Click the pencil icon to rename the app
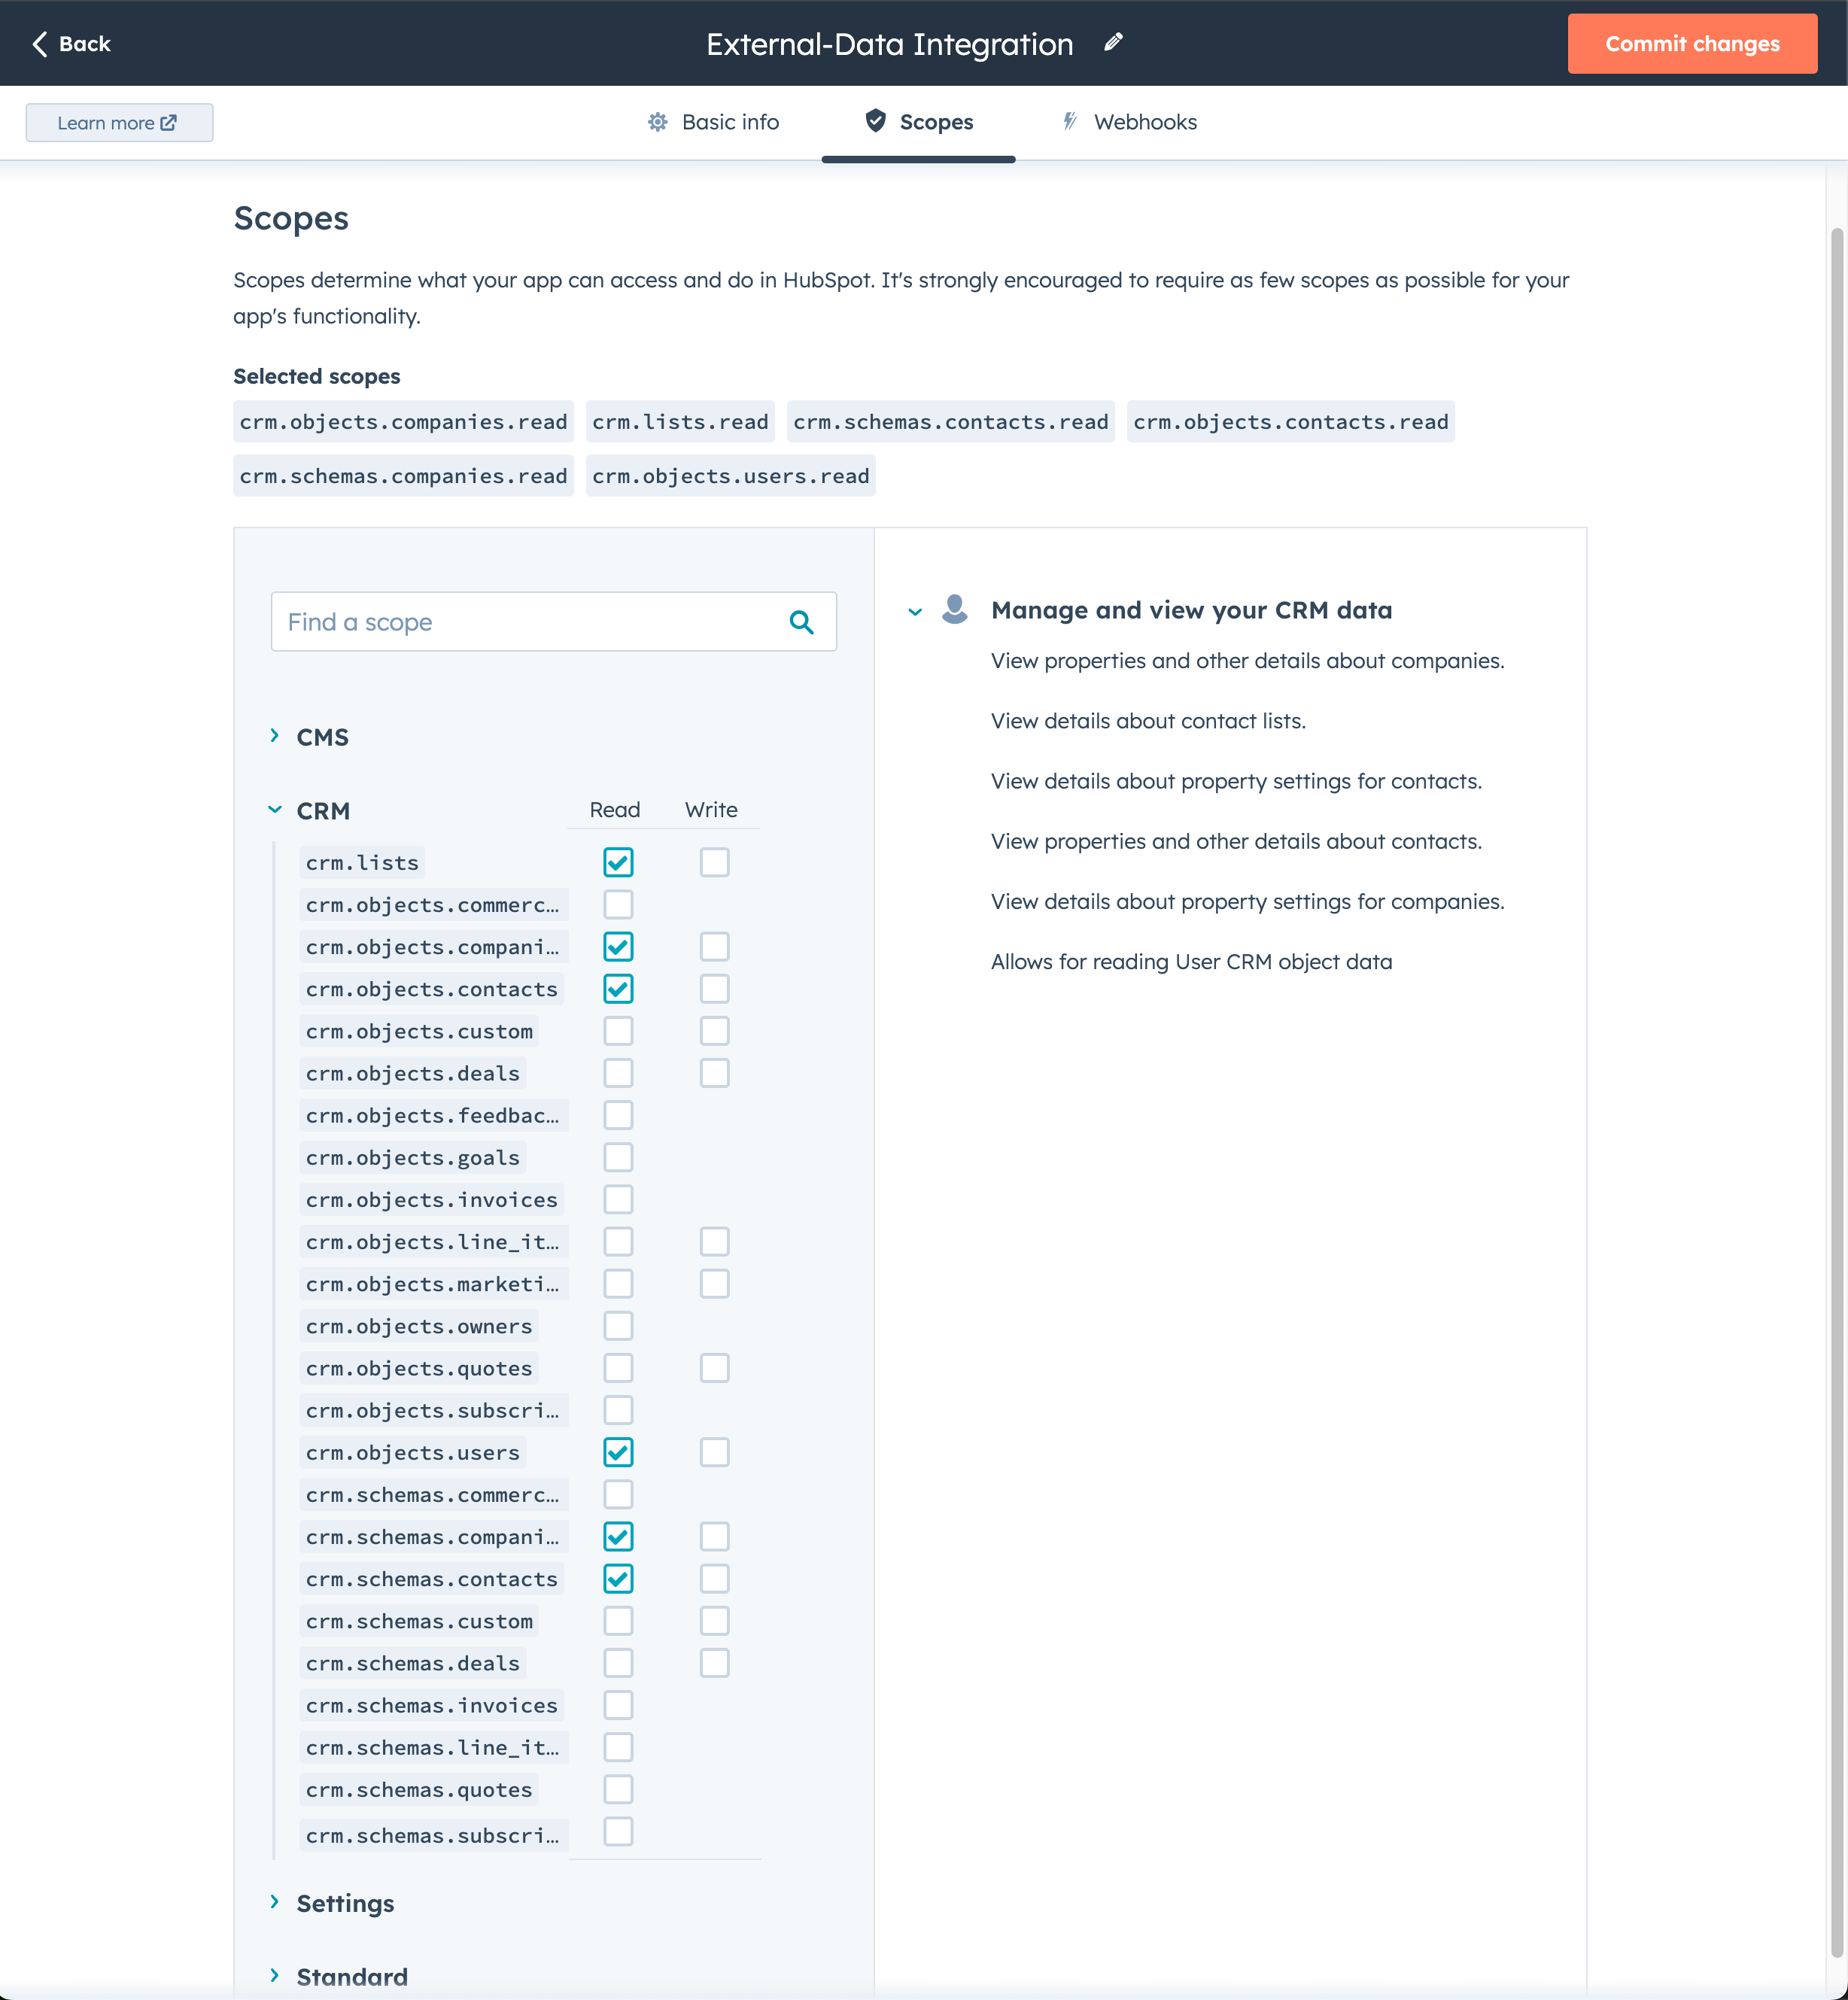 pos(1113,42)
